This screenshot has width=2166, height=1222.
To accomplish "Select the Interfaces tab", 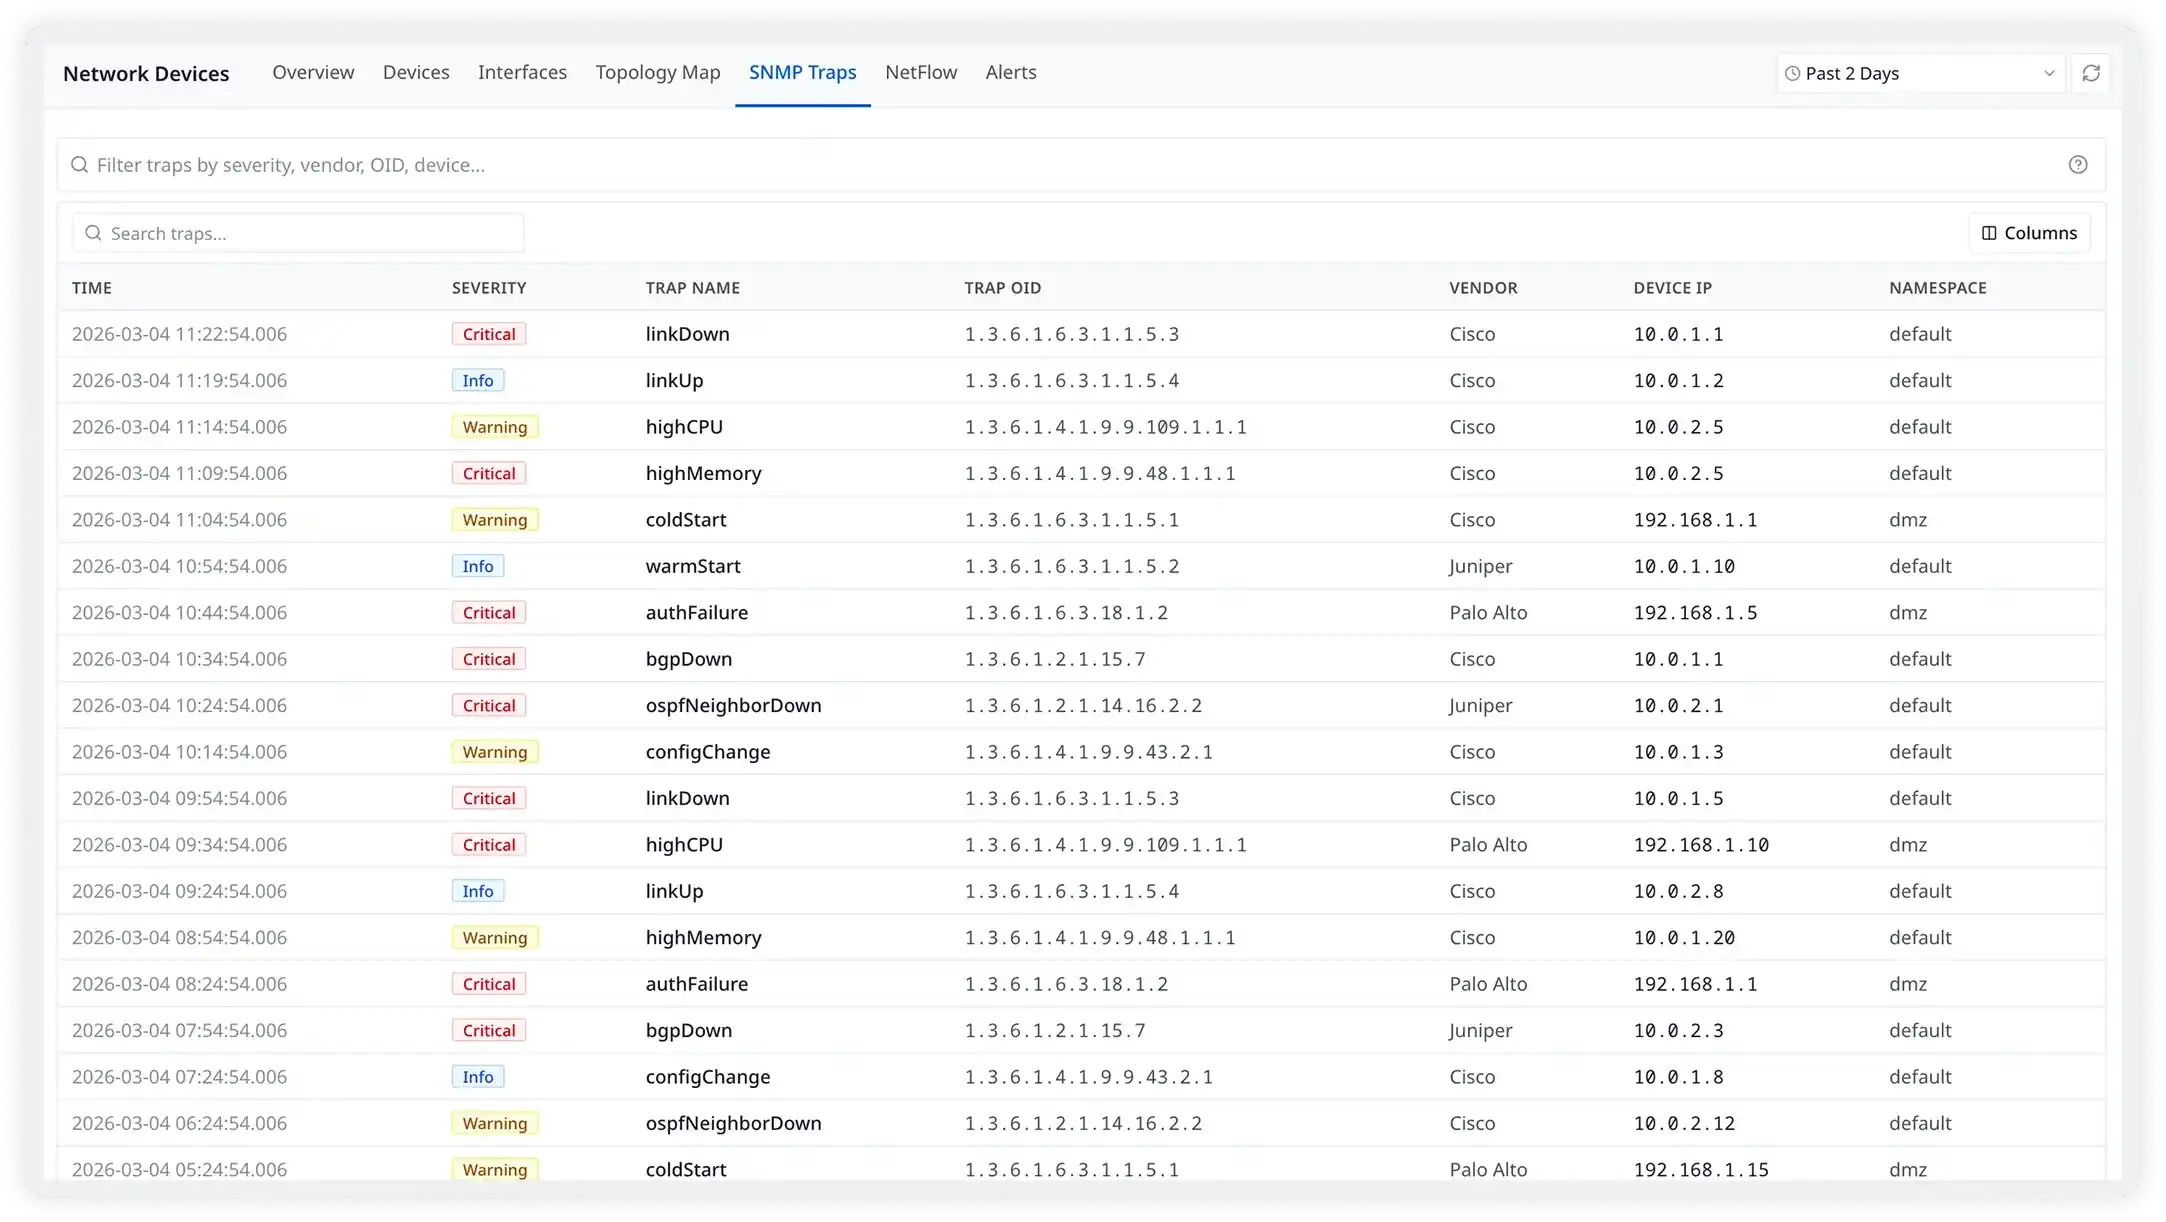I will click(522, 73).
